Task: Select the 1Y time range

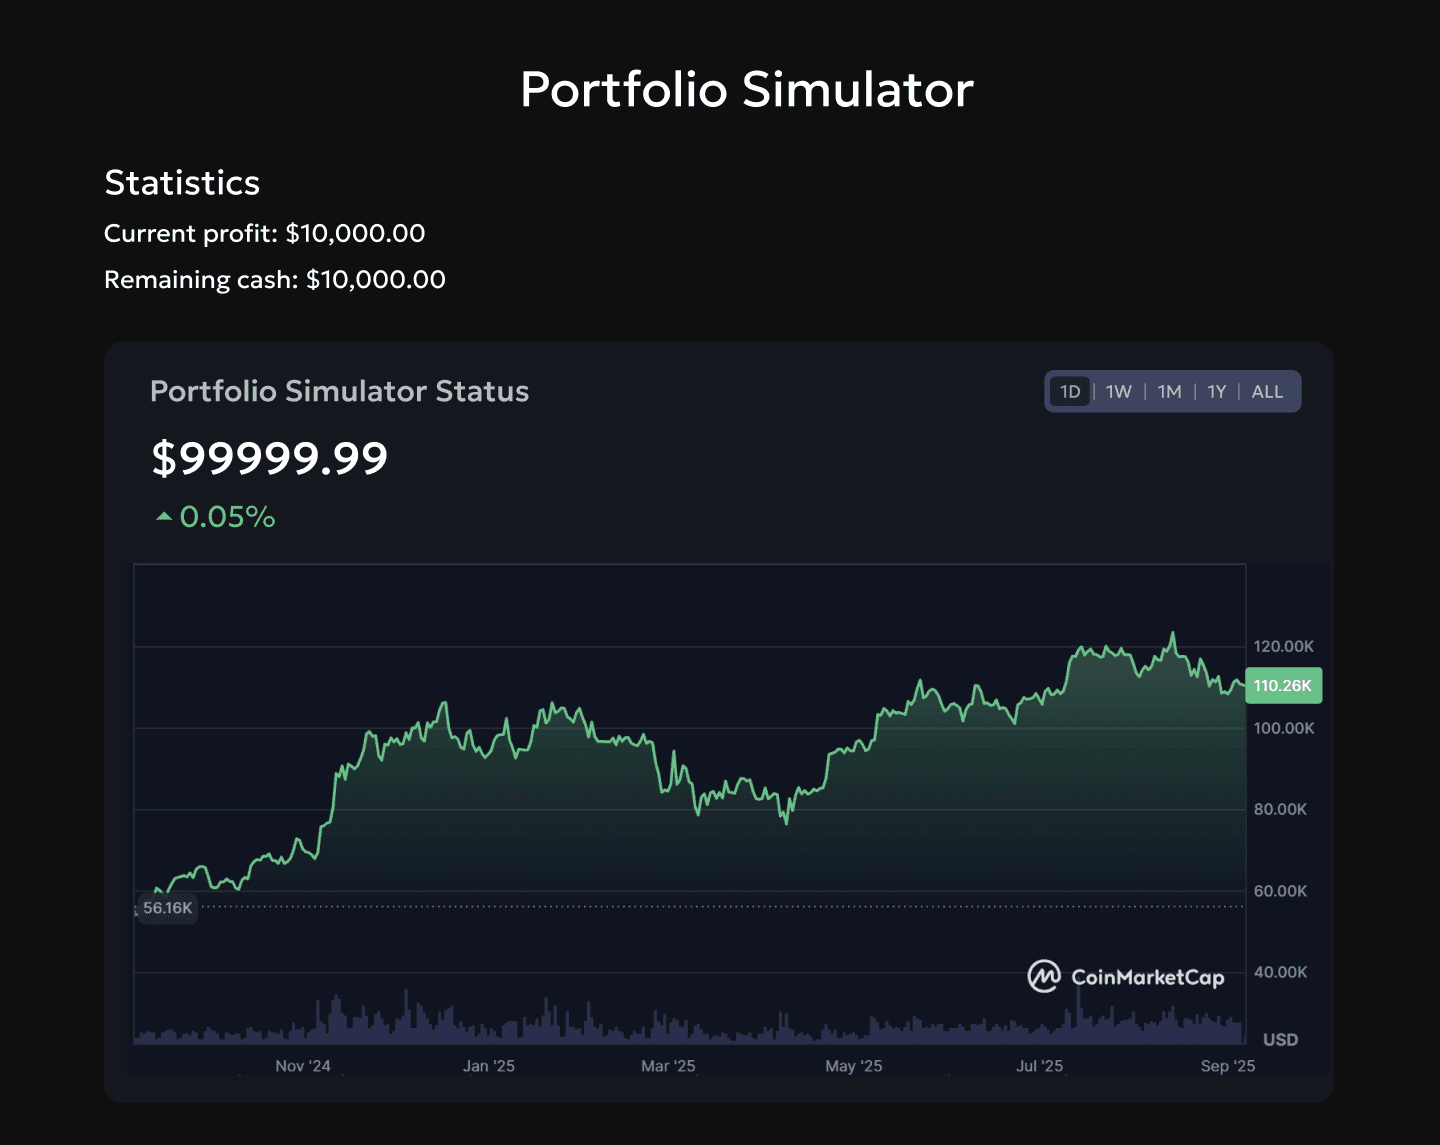Action: (x=1216, y=391)
